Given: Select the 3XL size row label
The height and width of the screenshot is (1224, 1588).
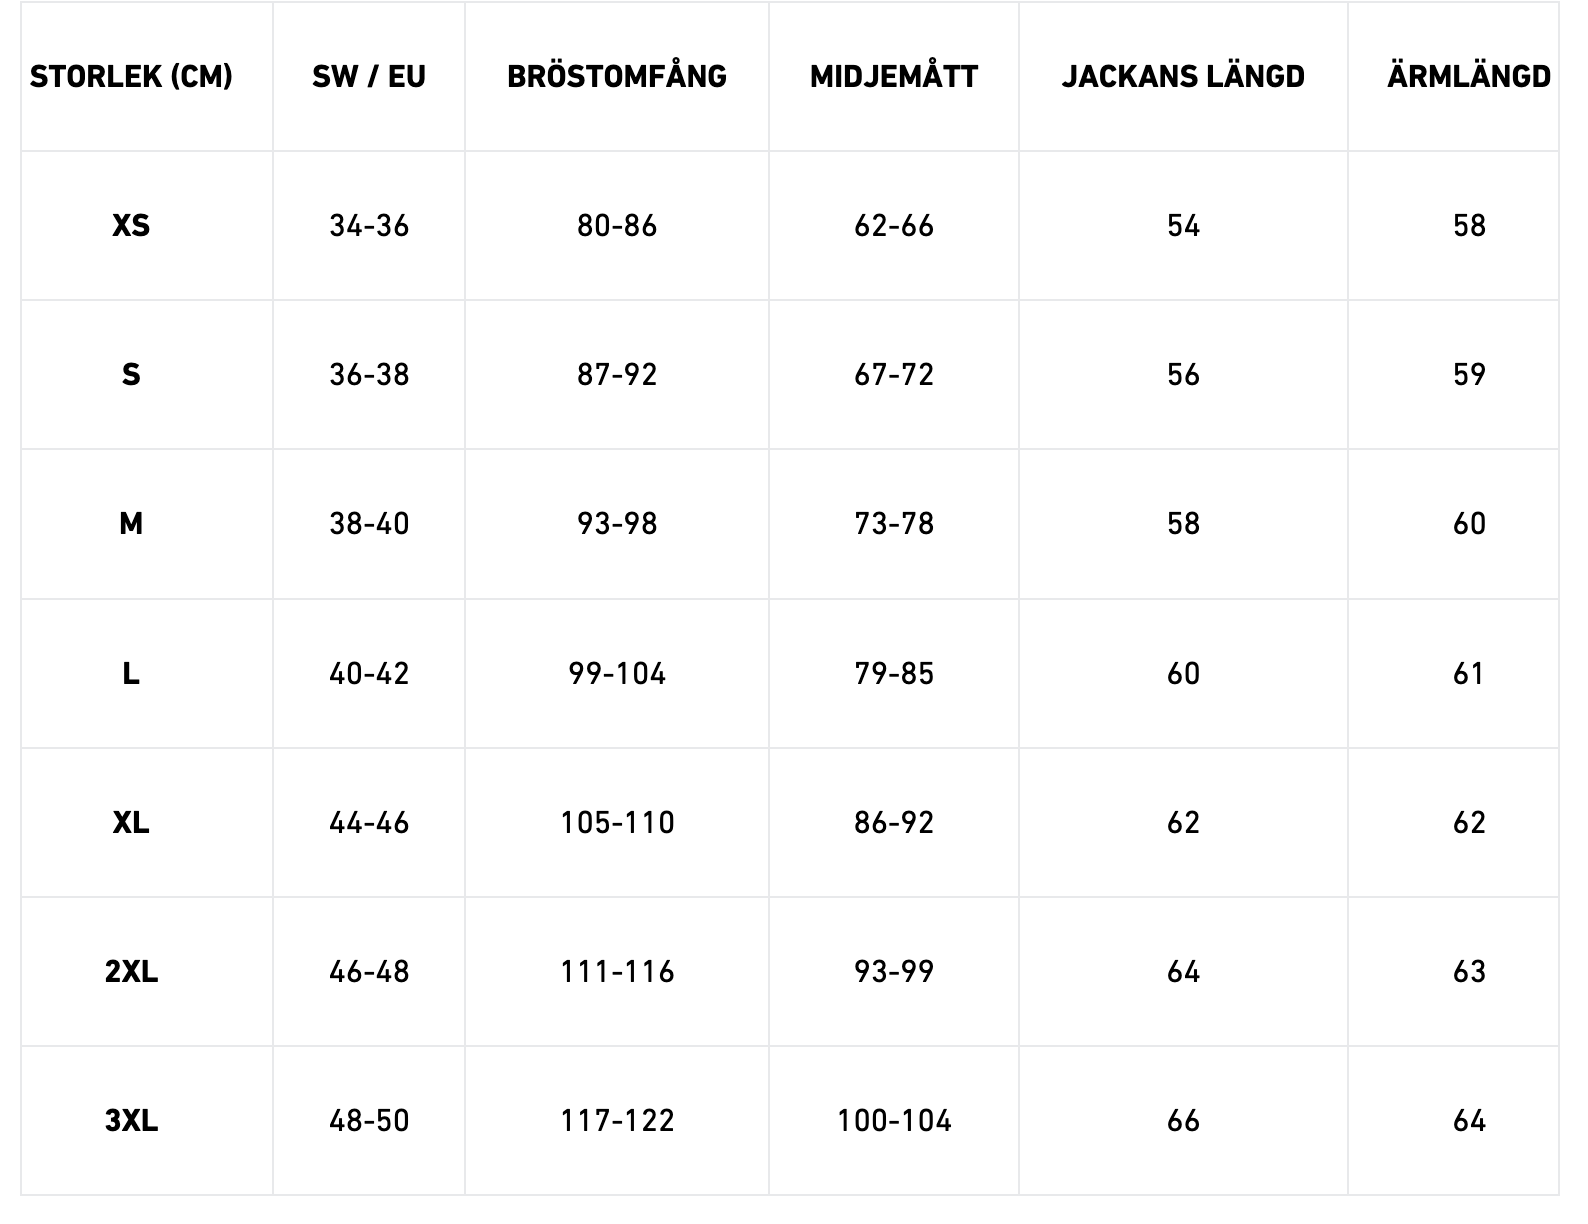Looking at the screenshot, I should click(x=131, y=1121).
